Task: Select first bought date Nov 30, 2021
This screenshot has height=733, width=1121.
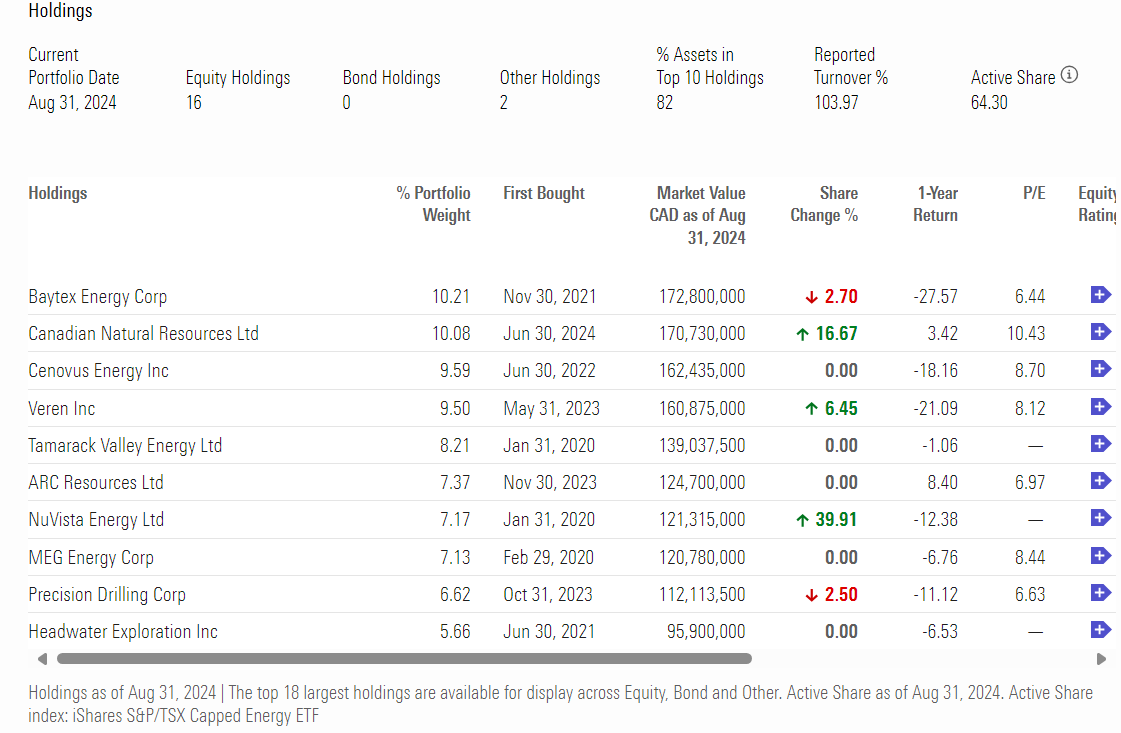Action: [x=549, y=297]
